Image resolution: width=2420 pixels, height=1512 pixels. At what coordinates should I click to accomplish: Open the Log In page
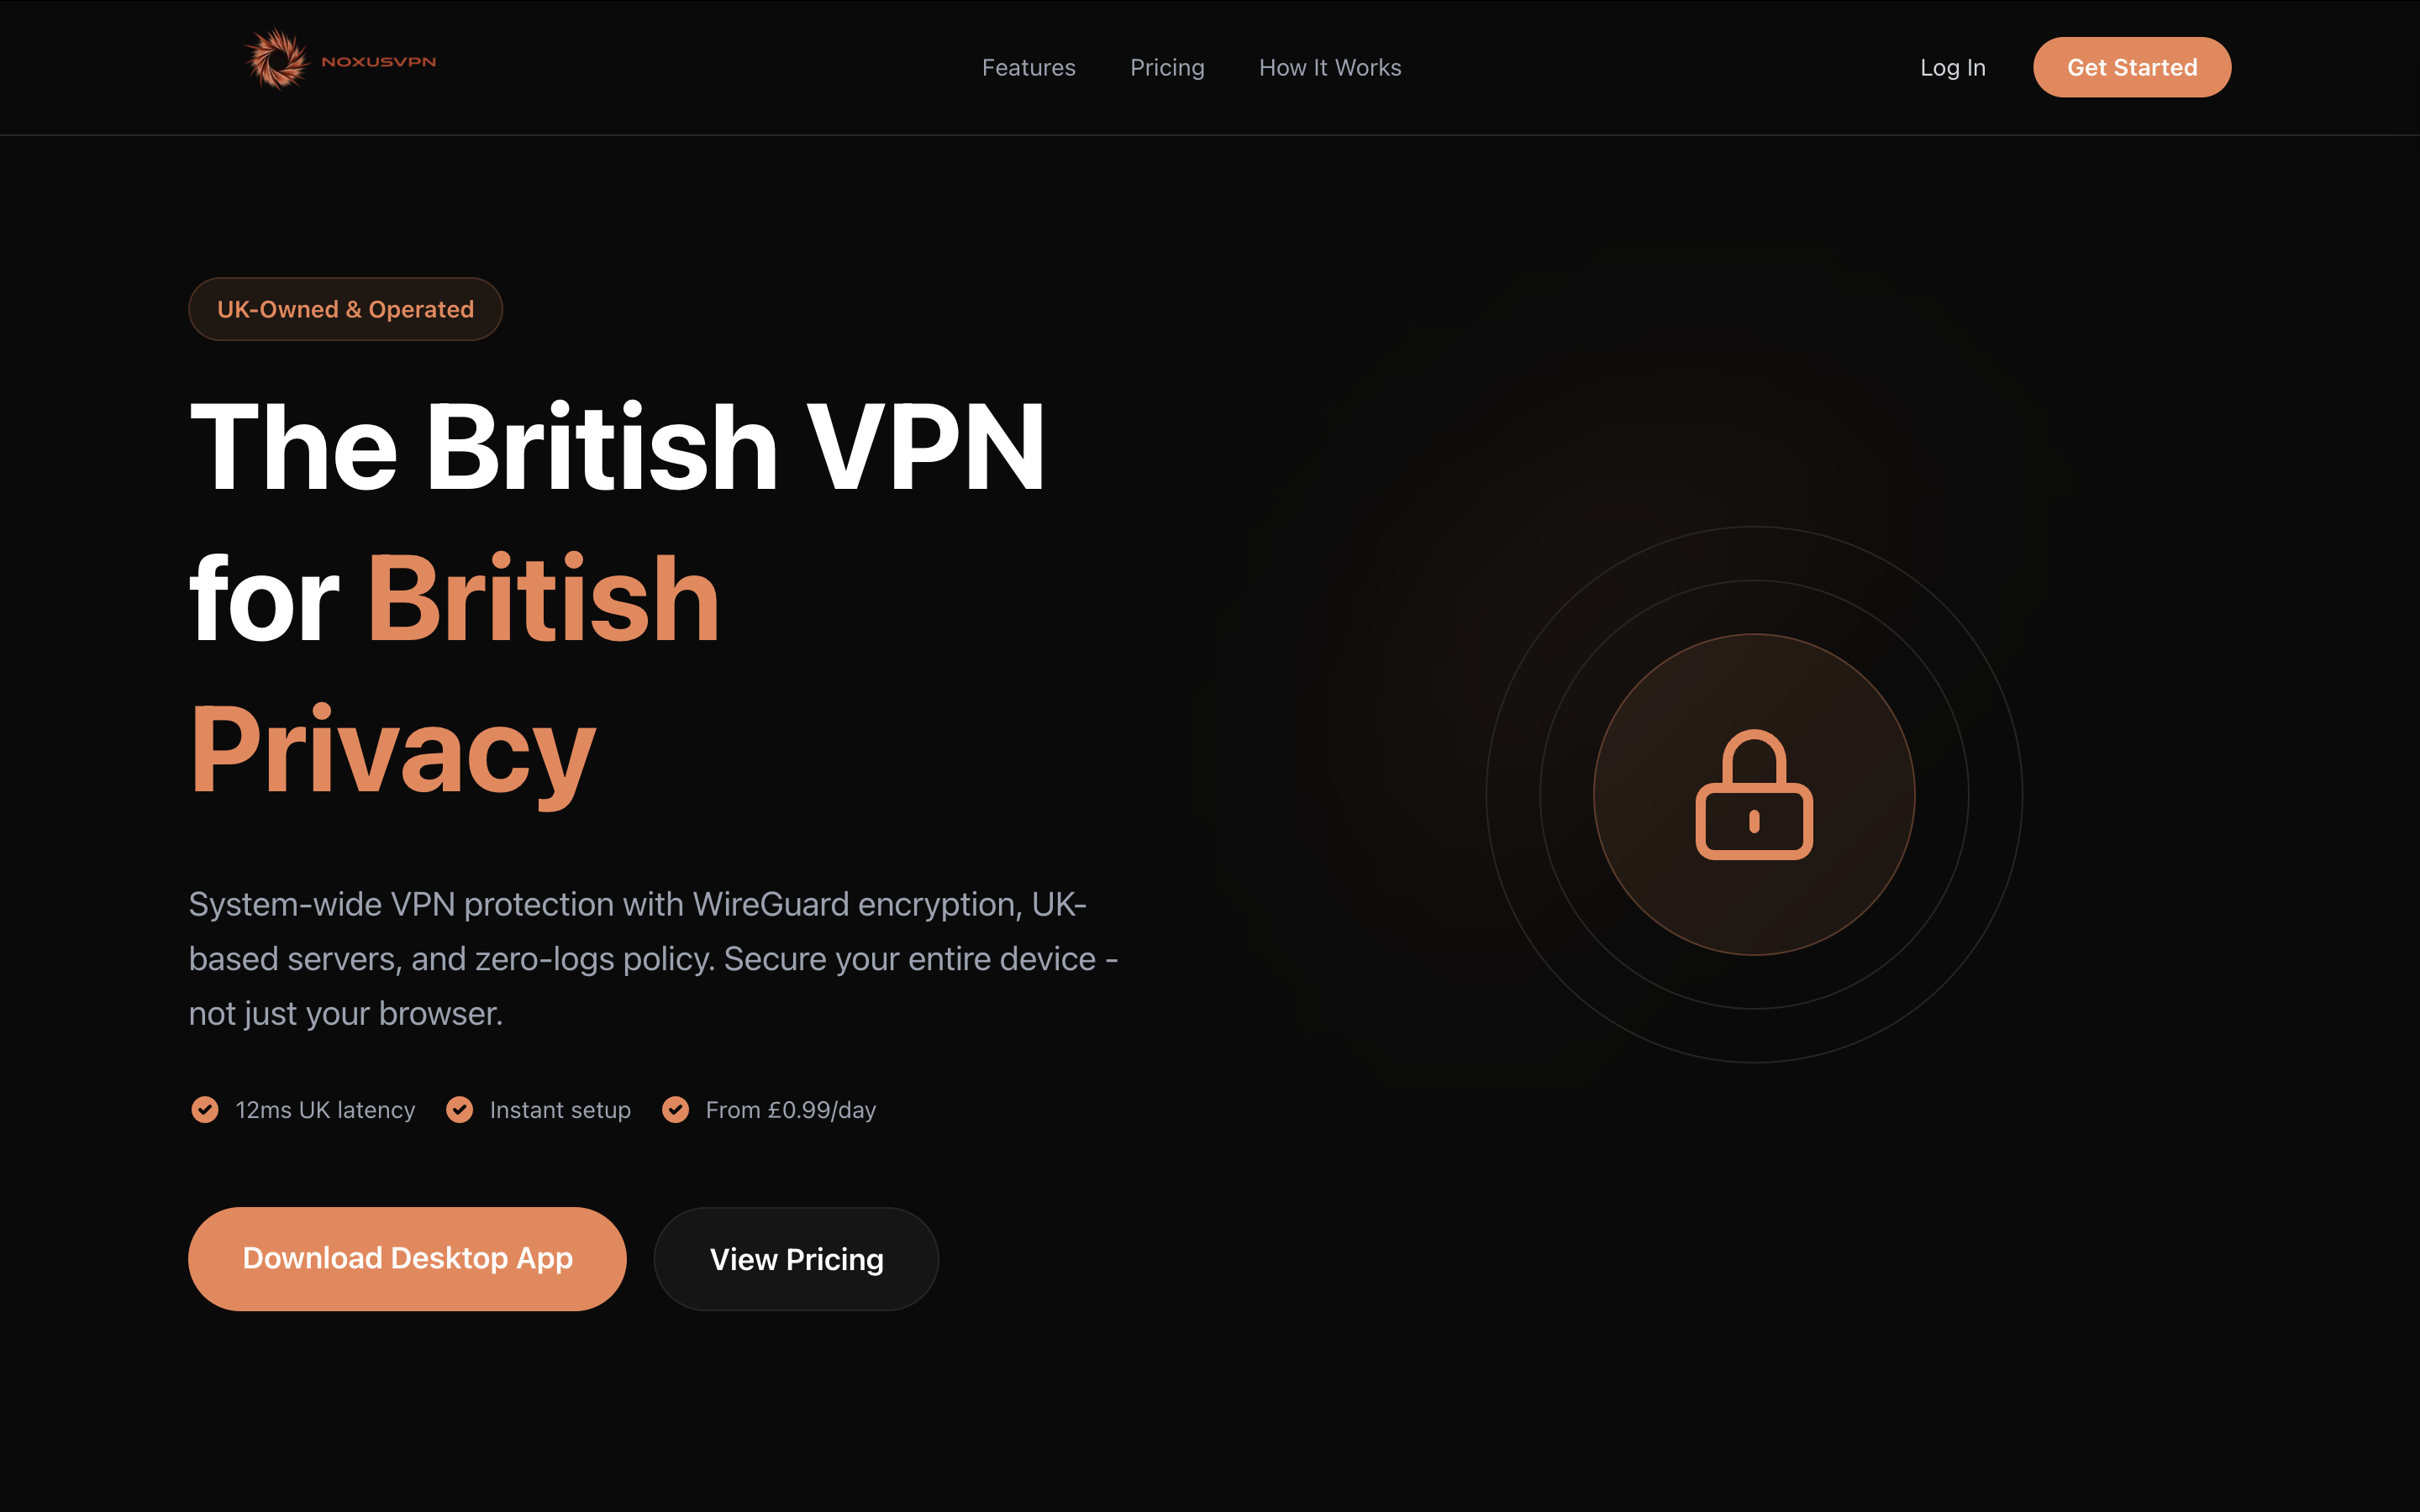pyautogui.click(x=1952, y=67)
